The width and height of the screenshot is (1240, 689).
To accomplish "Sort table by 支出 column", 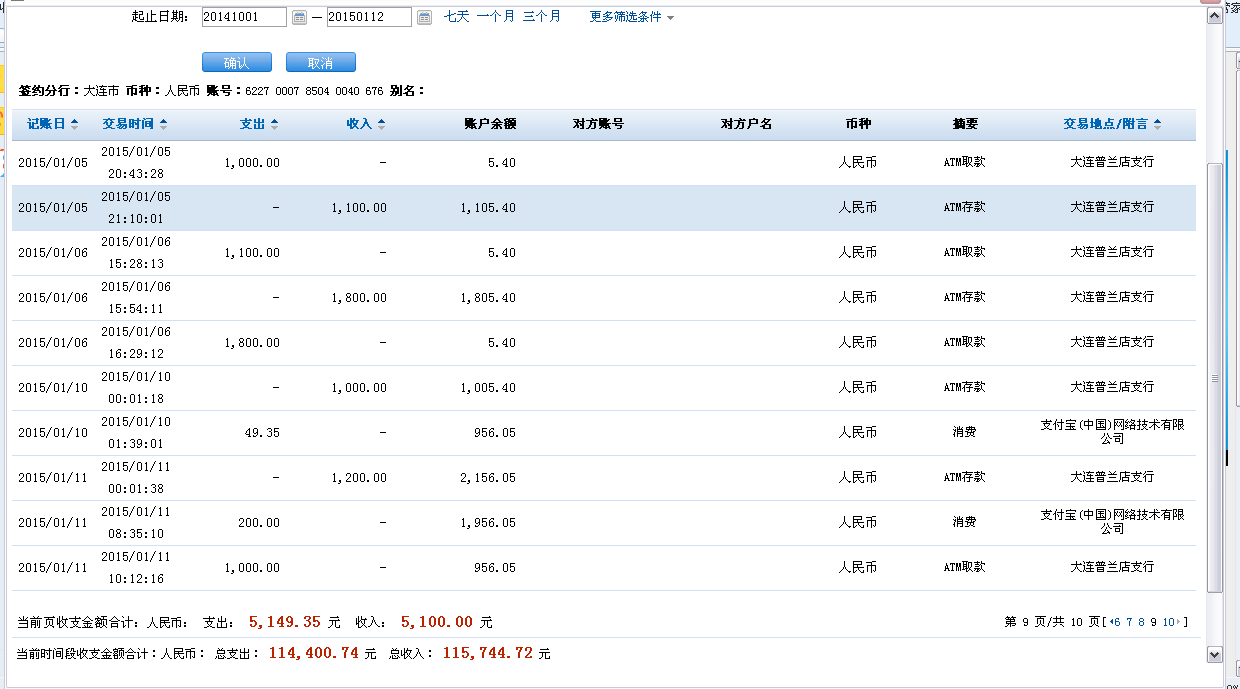I will 259,124.
